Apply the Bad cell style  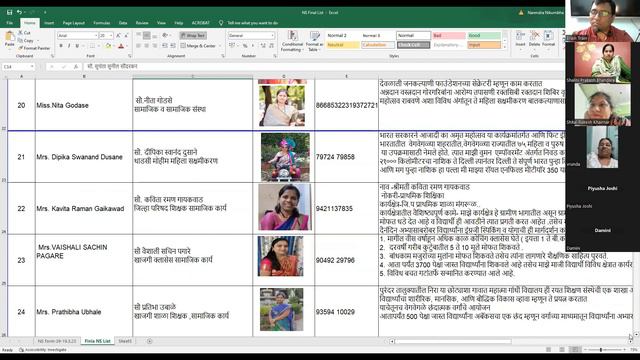point(449,36)
